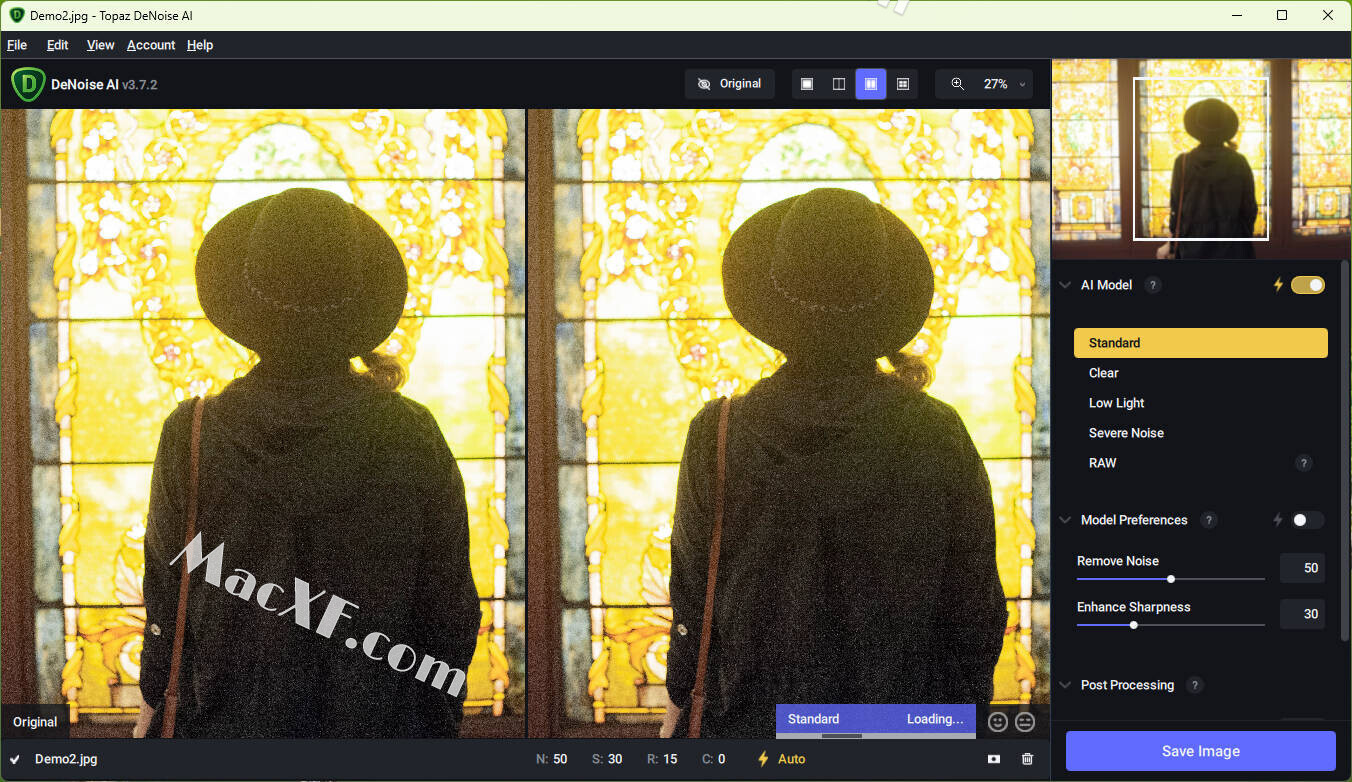Click the happy face feedback icon
The image size is (1352, 782).
pyautogui.click(x=997, y=721)
